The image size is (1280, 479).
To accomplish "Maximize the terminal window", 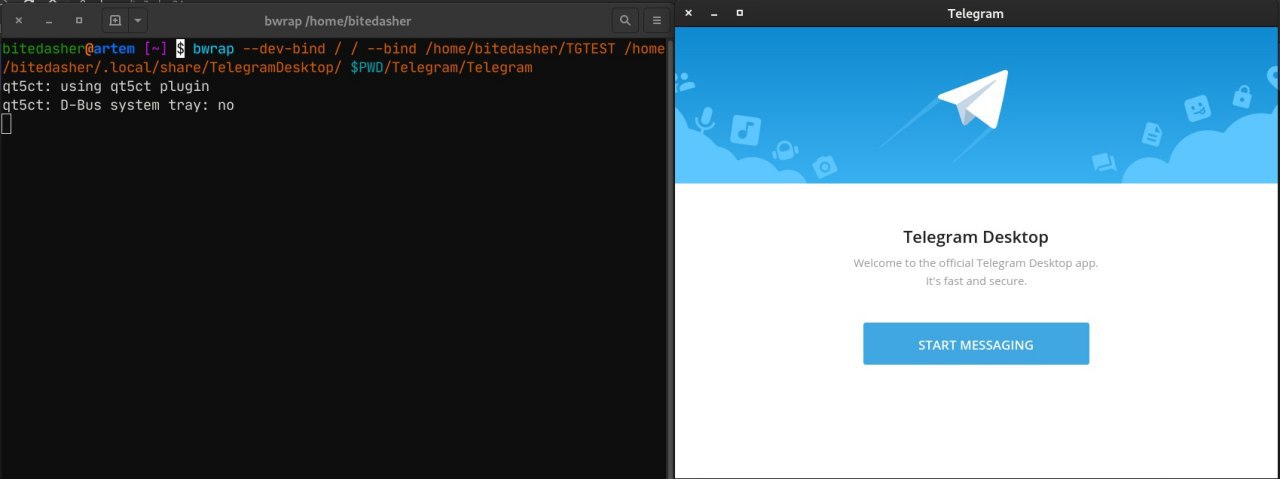I will 79,20.
